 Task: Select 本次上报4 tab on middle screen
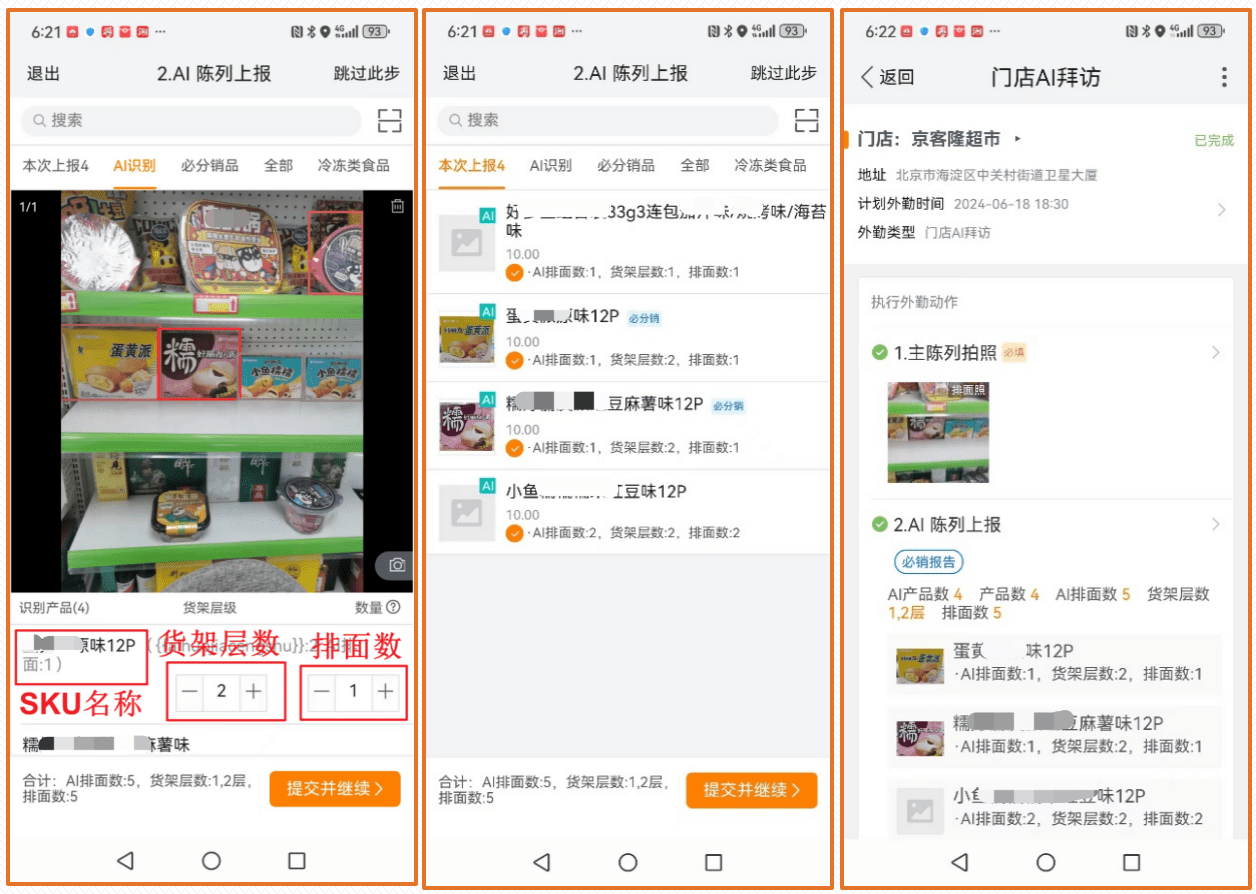pos(472,165)
